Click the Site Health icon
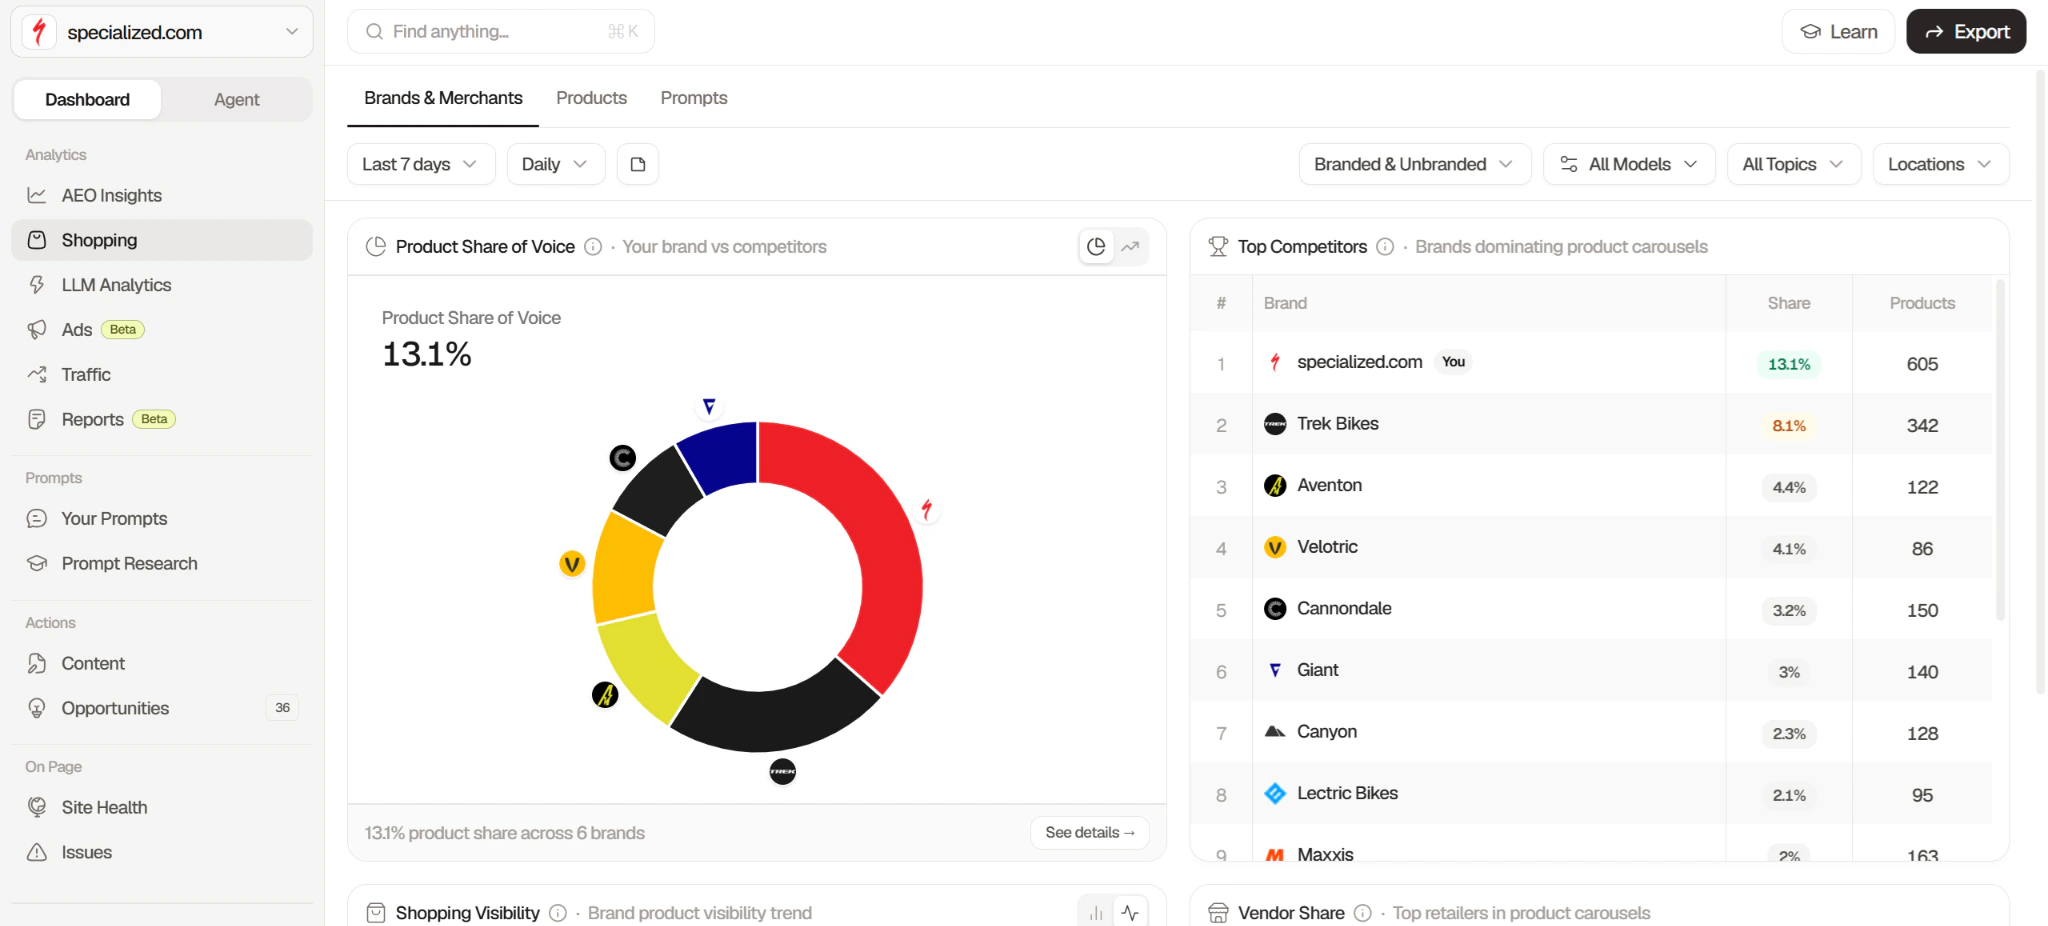This screenshot has height=926, width=2048. click(37, 808)
